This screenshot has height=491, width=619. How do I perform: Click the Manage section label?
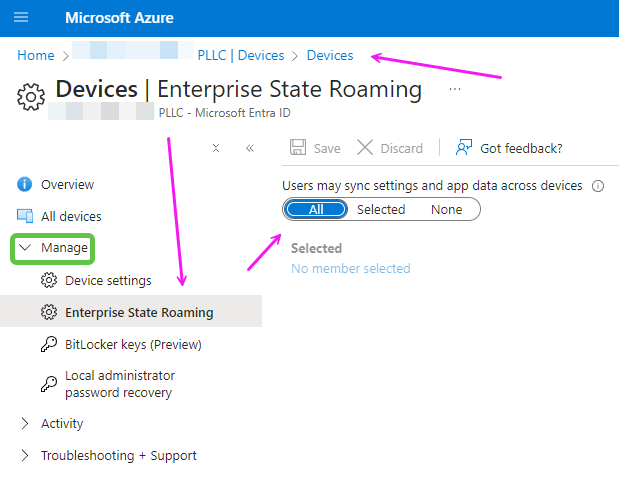pos(64,248)
